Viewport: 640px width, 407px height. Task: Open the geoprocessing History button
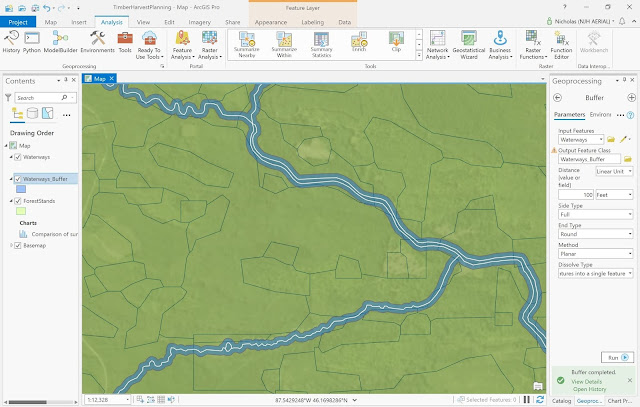coord(11,42)
